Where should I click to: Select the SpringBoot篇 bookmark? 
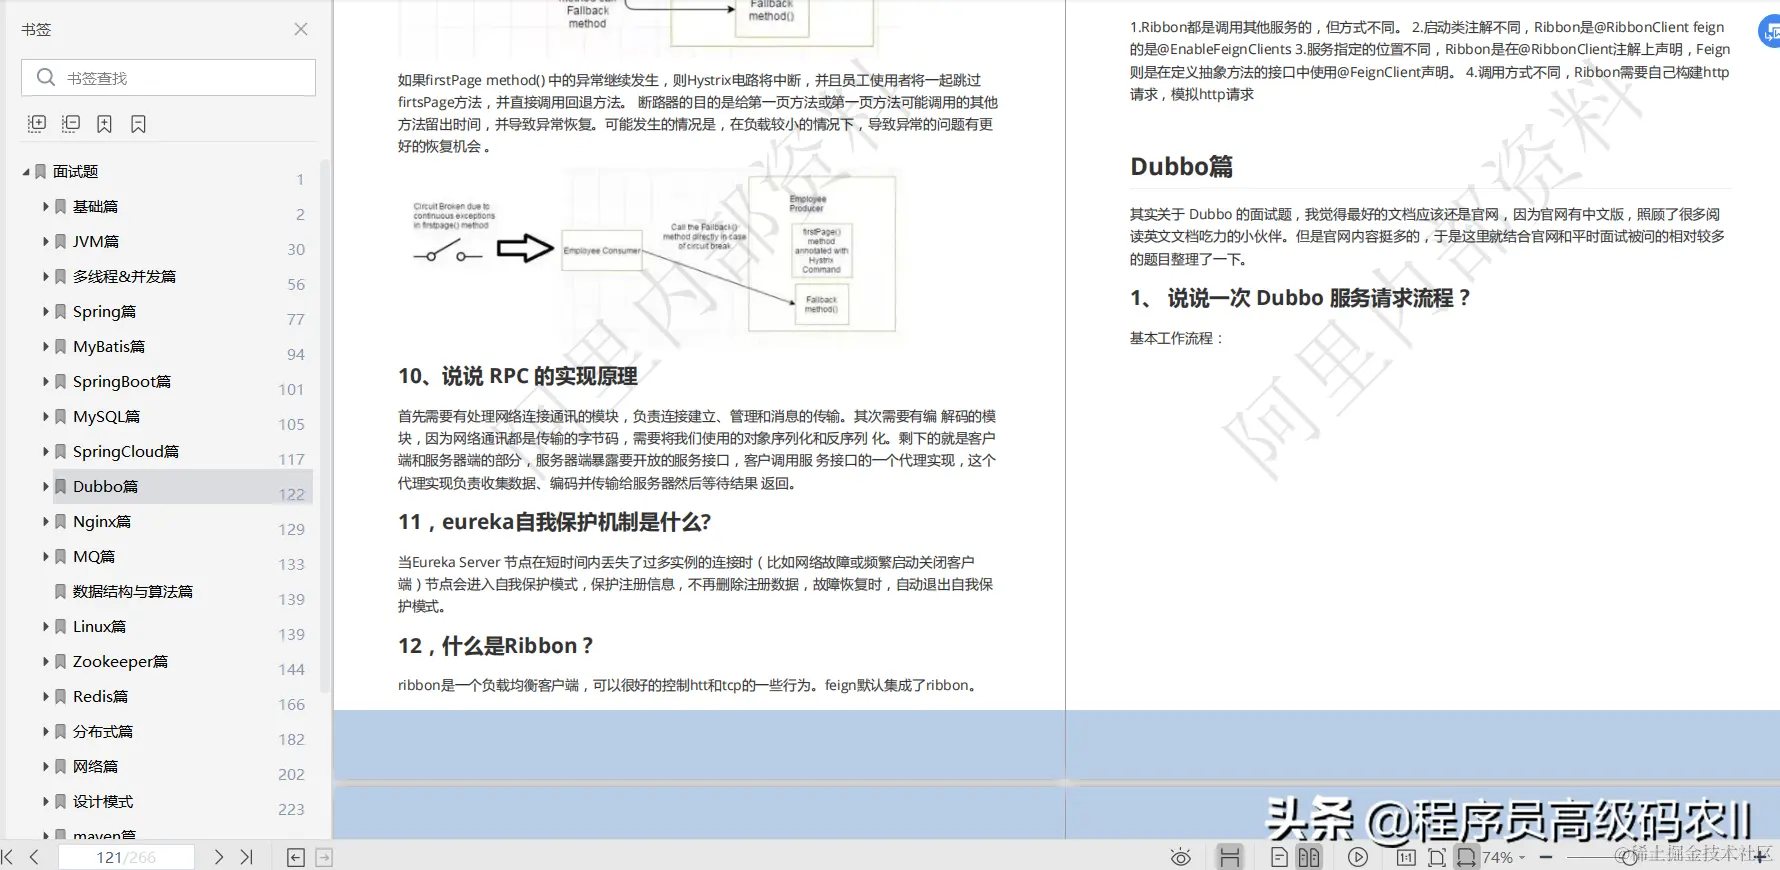121,381
